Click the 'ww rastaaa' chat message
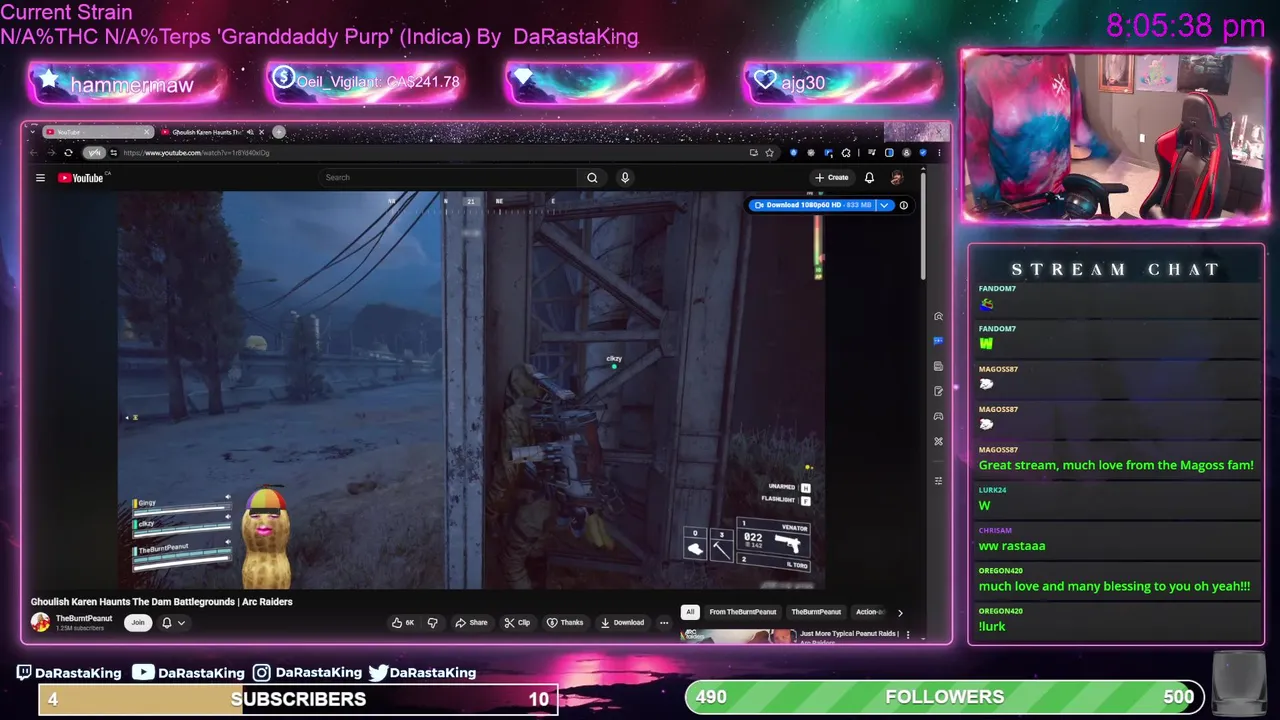 (x=1012, y=546)
